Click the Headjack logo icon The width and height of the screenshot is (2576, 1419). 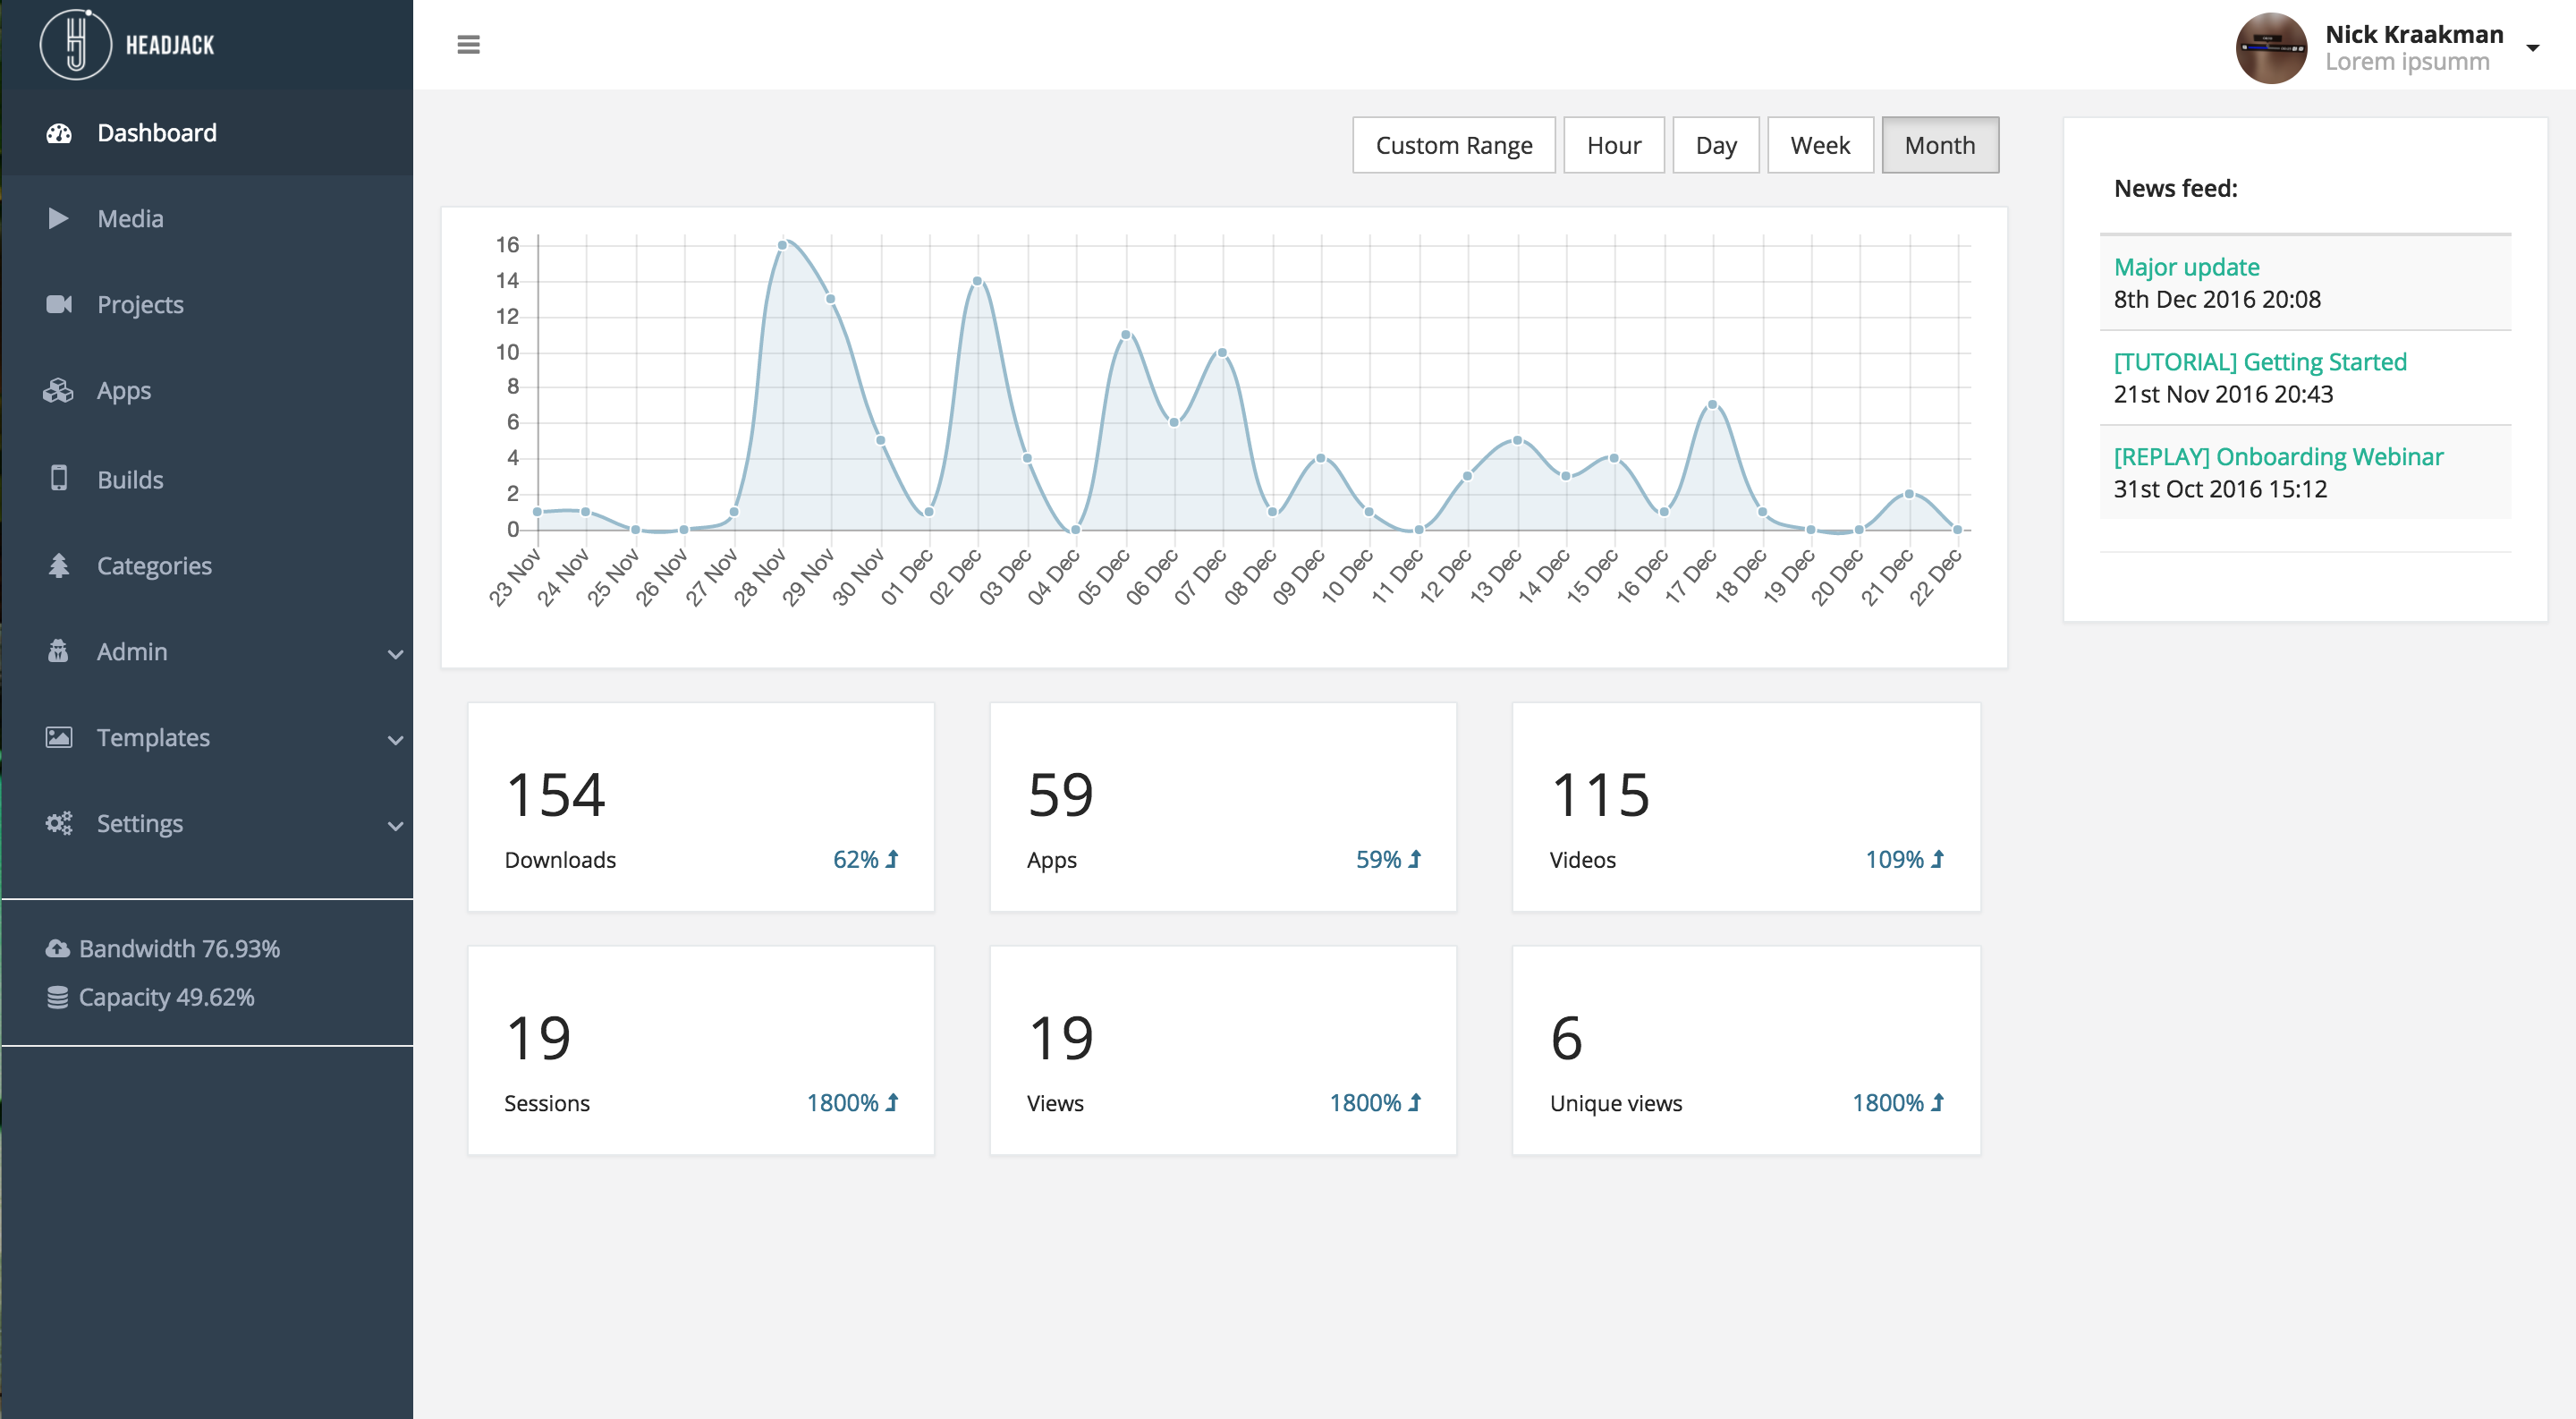click(x=76, y=45)
